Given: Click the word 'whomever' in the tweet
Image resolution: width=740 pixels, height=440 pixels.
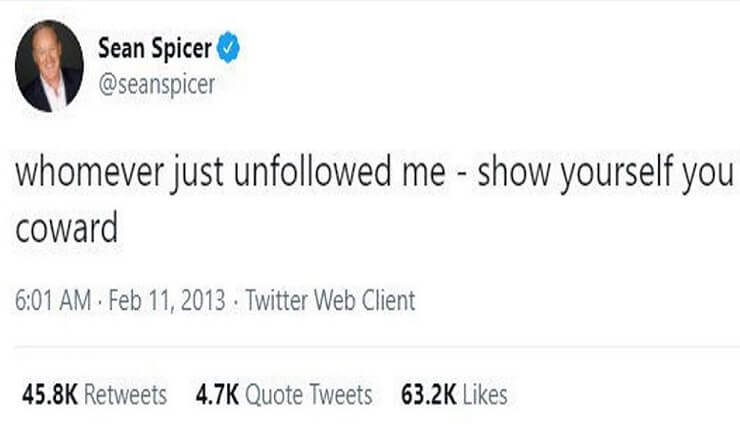Looking at the screenshot, I should click(x=90, y=171).
